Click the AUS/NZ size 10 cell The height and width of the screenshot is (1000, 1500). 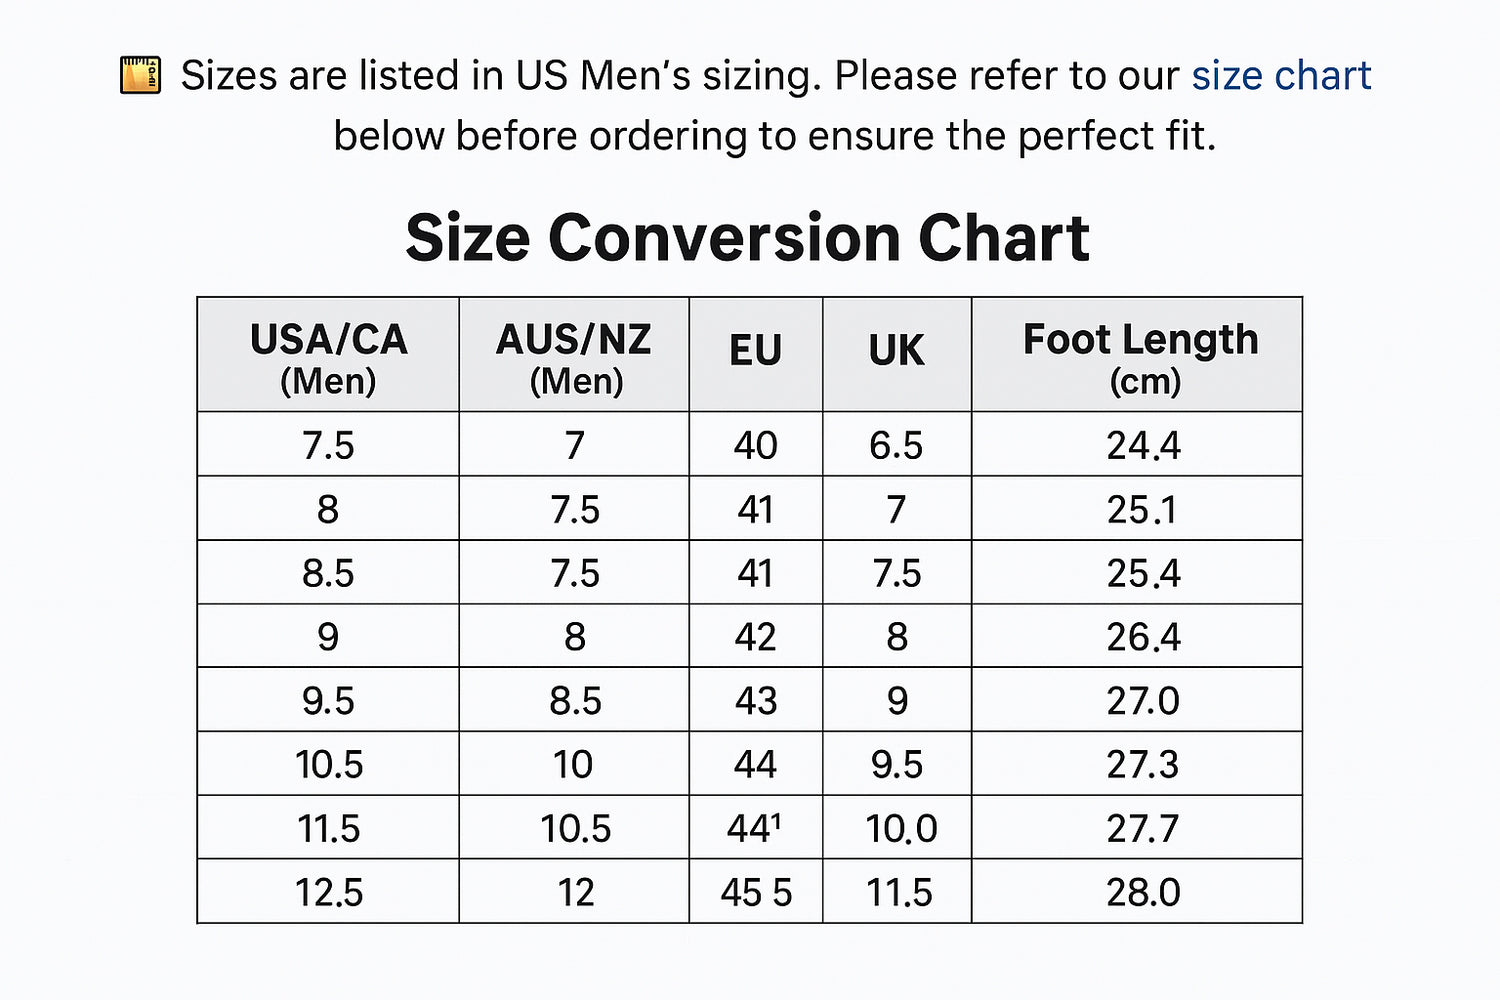point(573,765)
